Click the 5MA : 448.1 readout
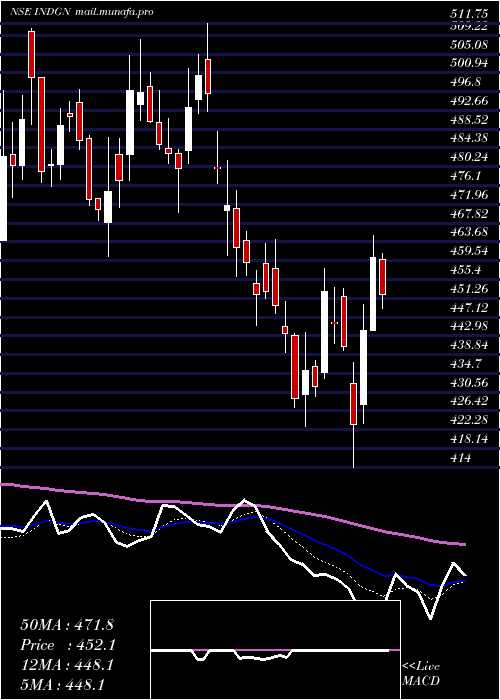Screen dimensions: 500x700 pos(62,684)
